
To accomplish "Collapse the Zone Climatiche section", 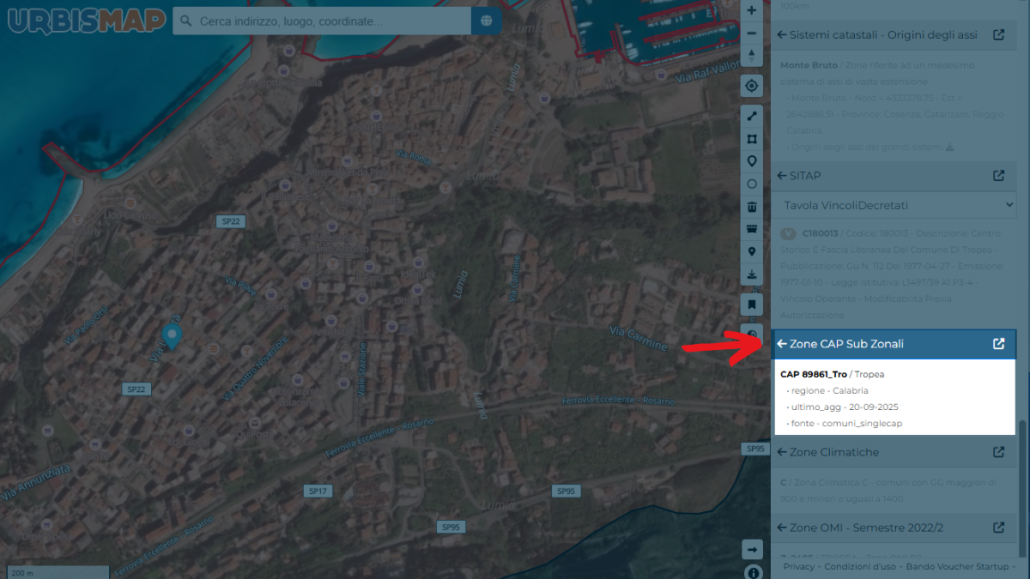I will 782,452.
